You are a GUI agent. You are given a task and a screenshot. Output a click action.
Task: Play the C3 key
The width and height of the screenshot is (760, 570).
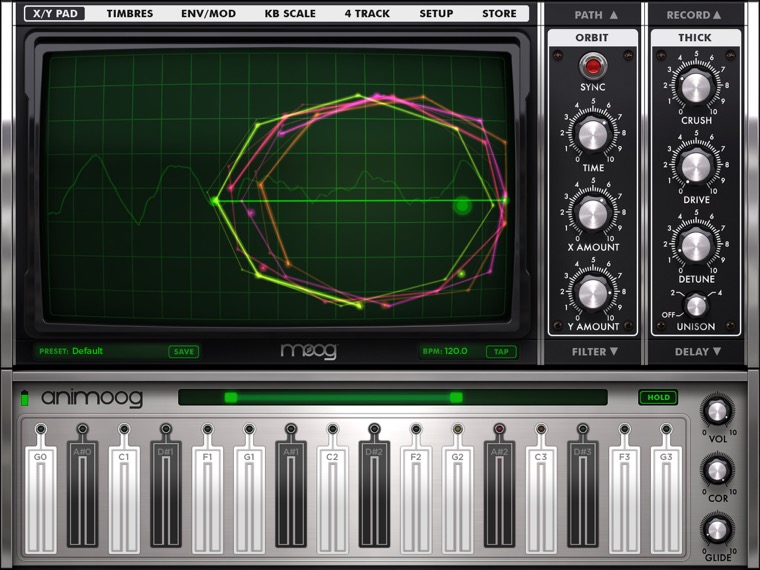click(541, 499)
